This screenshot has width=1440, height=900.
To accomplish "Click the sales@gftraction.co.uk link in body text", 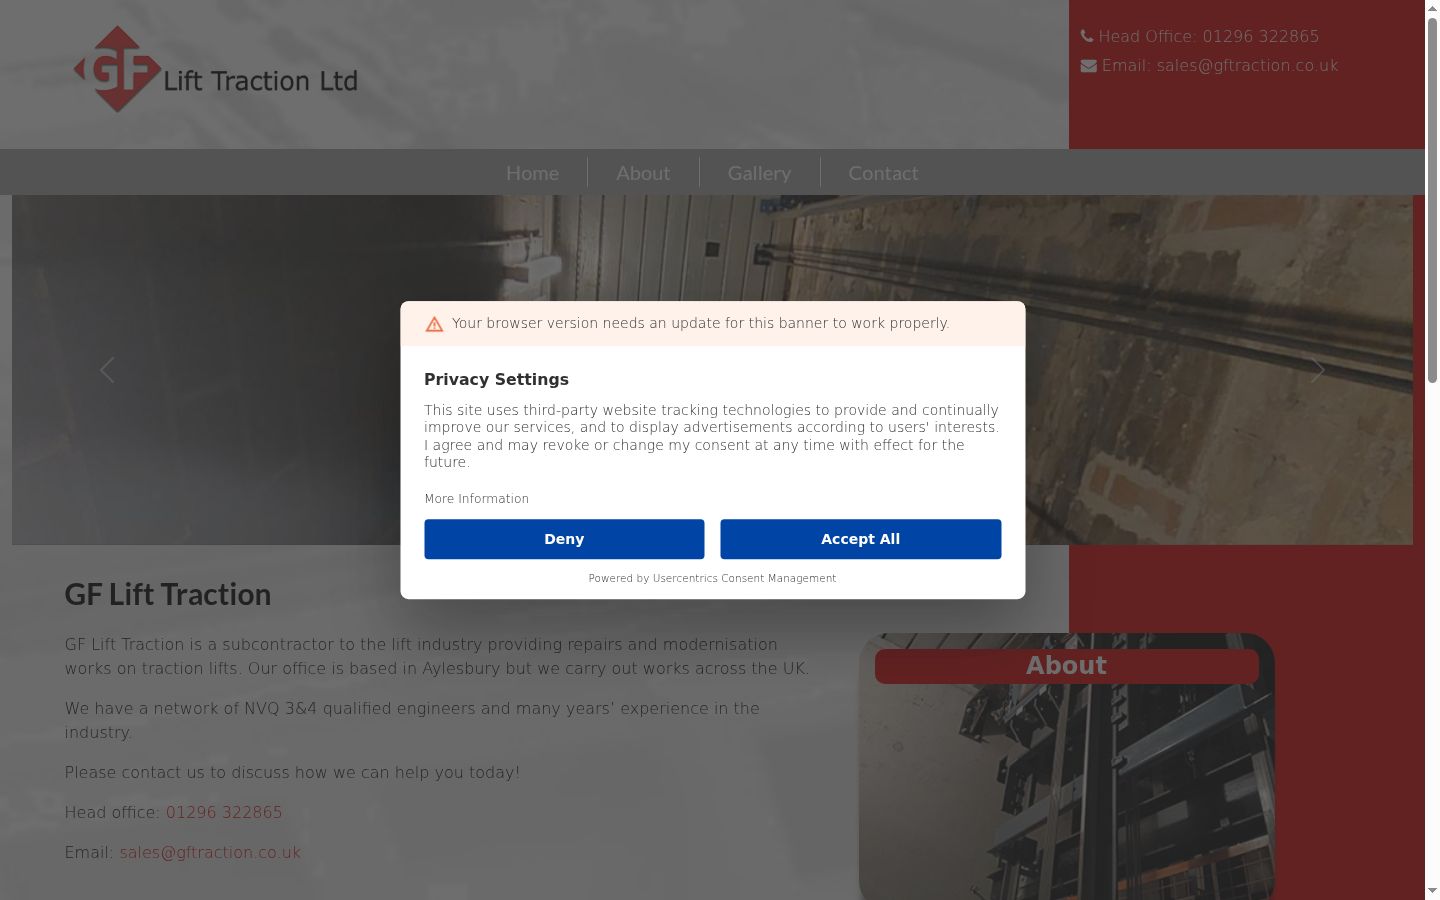I will coord(210,852).
